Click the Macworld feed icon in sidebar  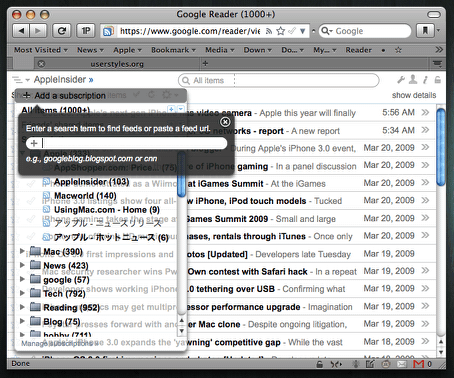click(47, 195)
